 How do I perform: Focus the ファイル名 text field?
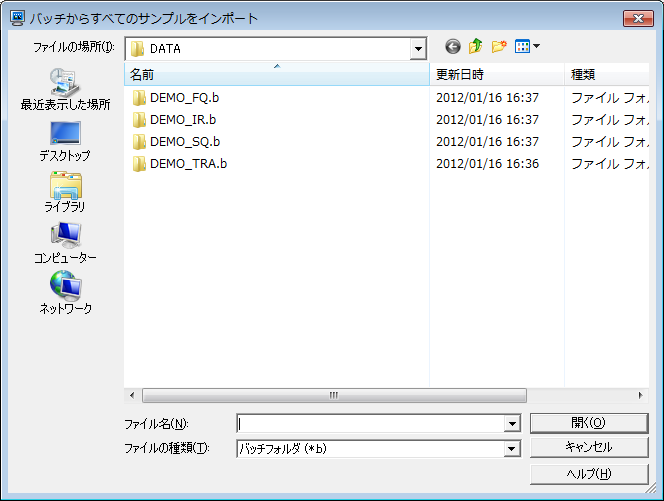click(371, 423)
